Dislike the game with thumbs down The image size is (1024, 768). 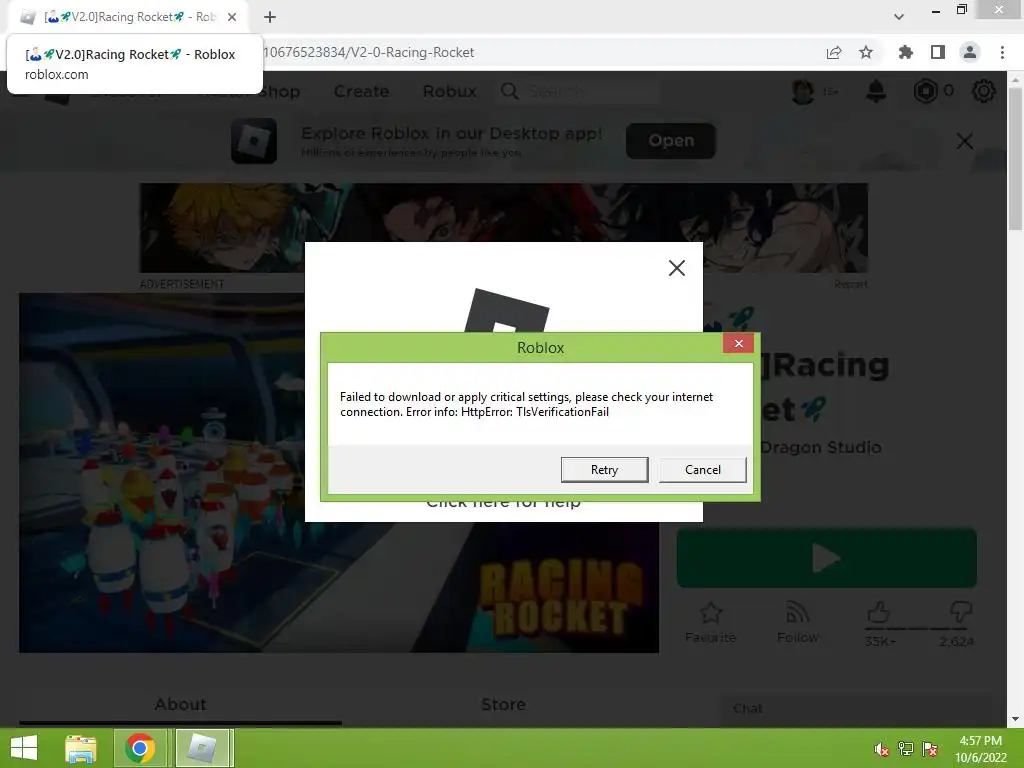pyautogui.click(x=961, y=613)
